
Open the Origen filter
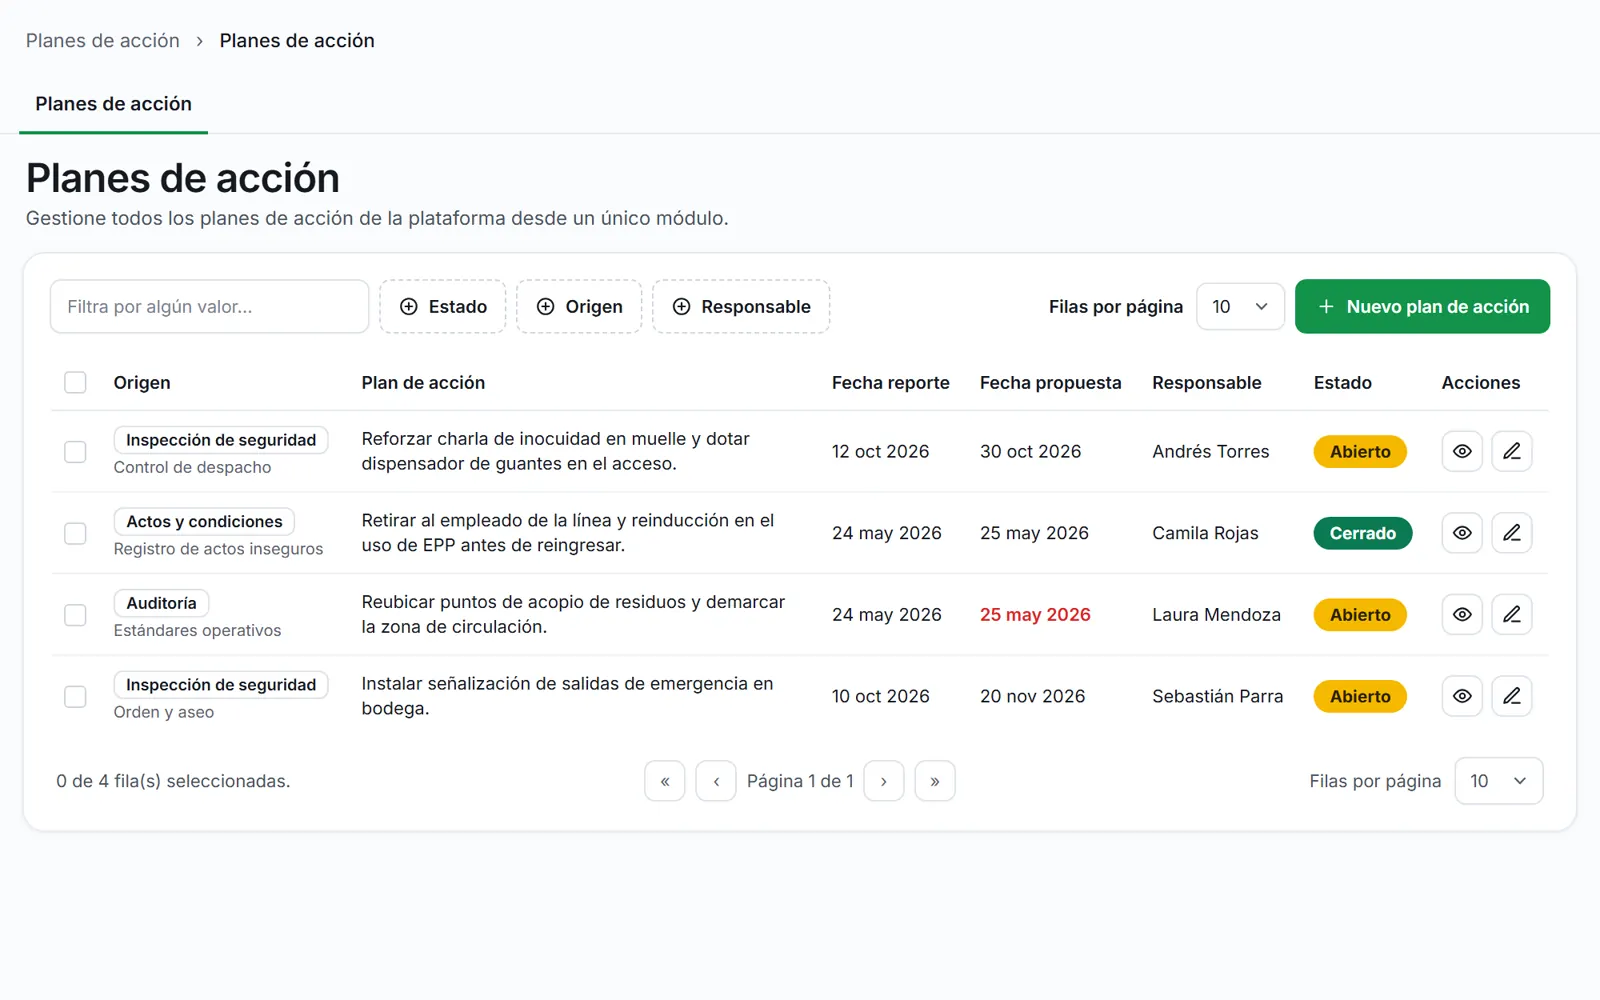point(579,307)
